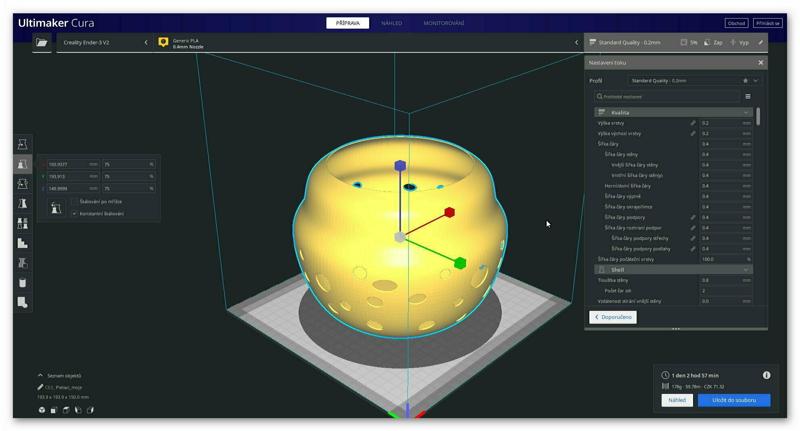Select the Mirror tool in left toolbar
The width and height of the screenshot is (800, 431).
[22, 204]
